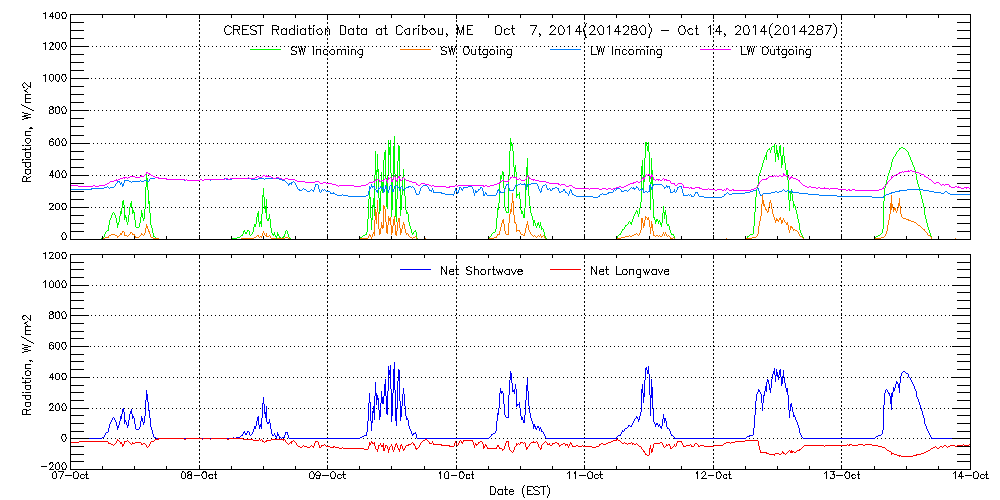Click the blue line swatch beside Net Shortwave
This screenshot has height=500, width=1000.
(x=417, y=271)
